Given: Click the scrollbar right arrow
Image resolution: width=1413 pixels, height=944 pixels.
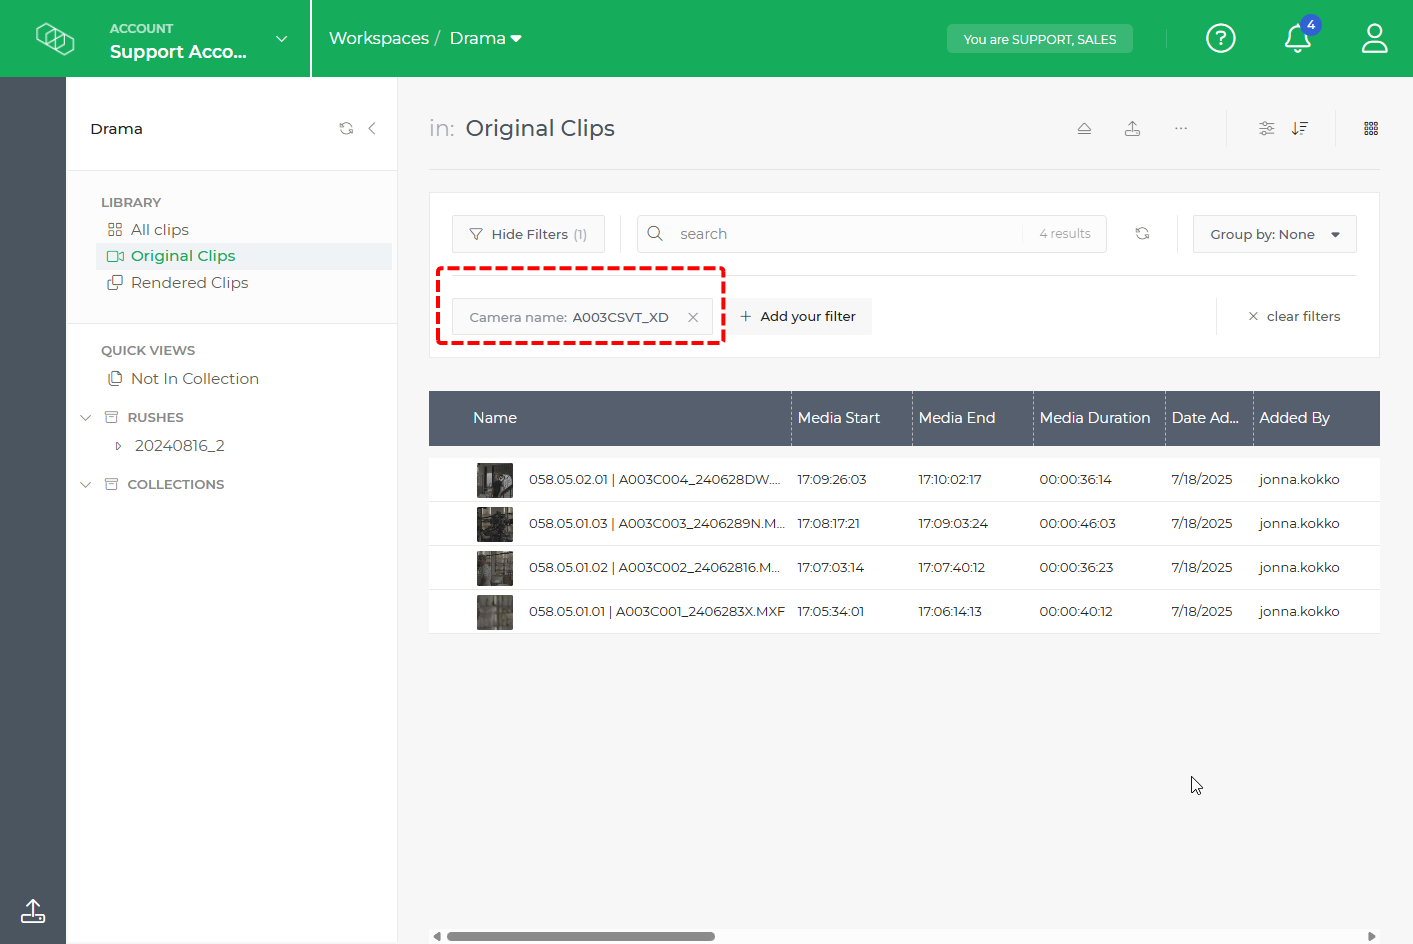Looking at the screenshot, I should (x=1372, y=937).
